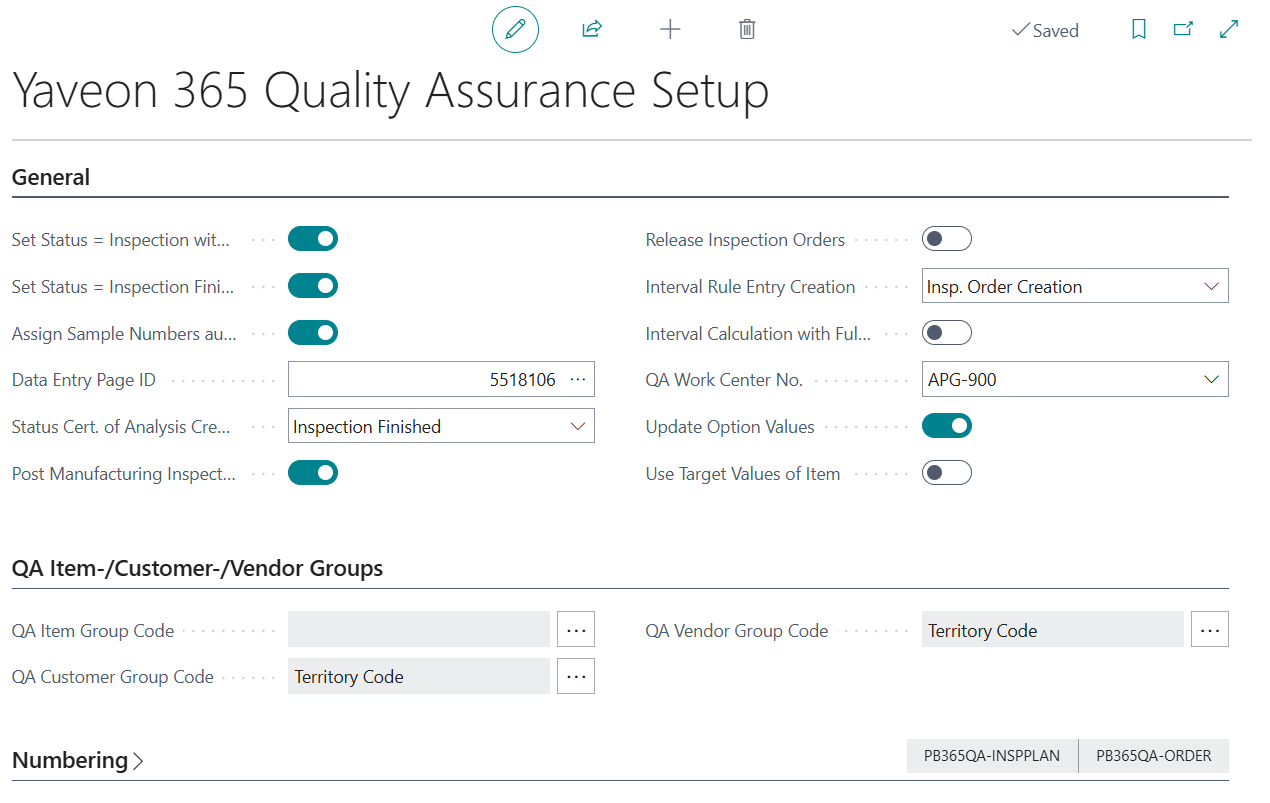The image size is (1270, 803).
Task: Click the QA Item Group Code label
Action: click(93, 631)
